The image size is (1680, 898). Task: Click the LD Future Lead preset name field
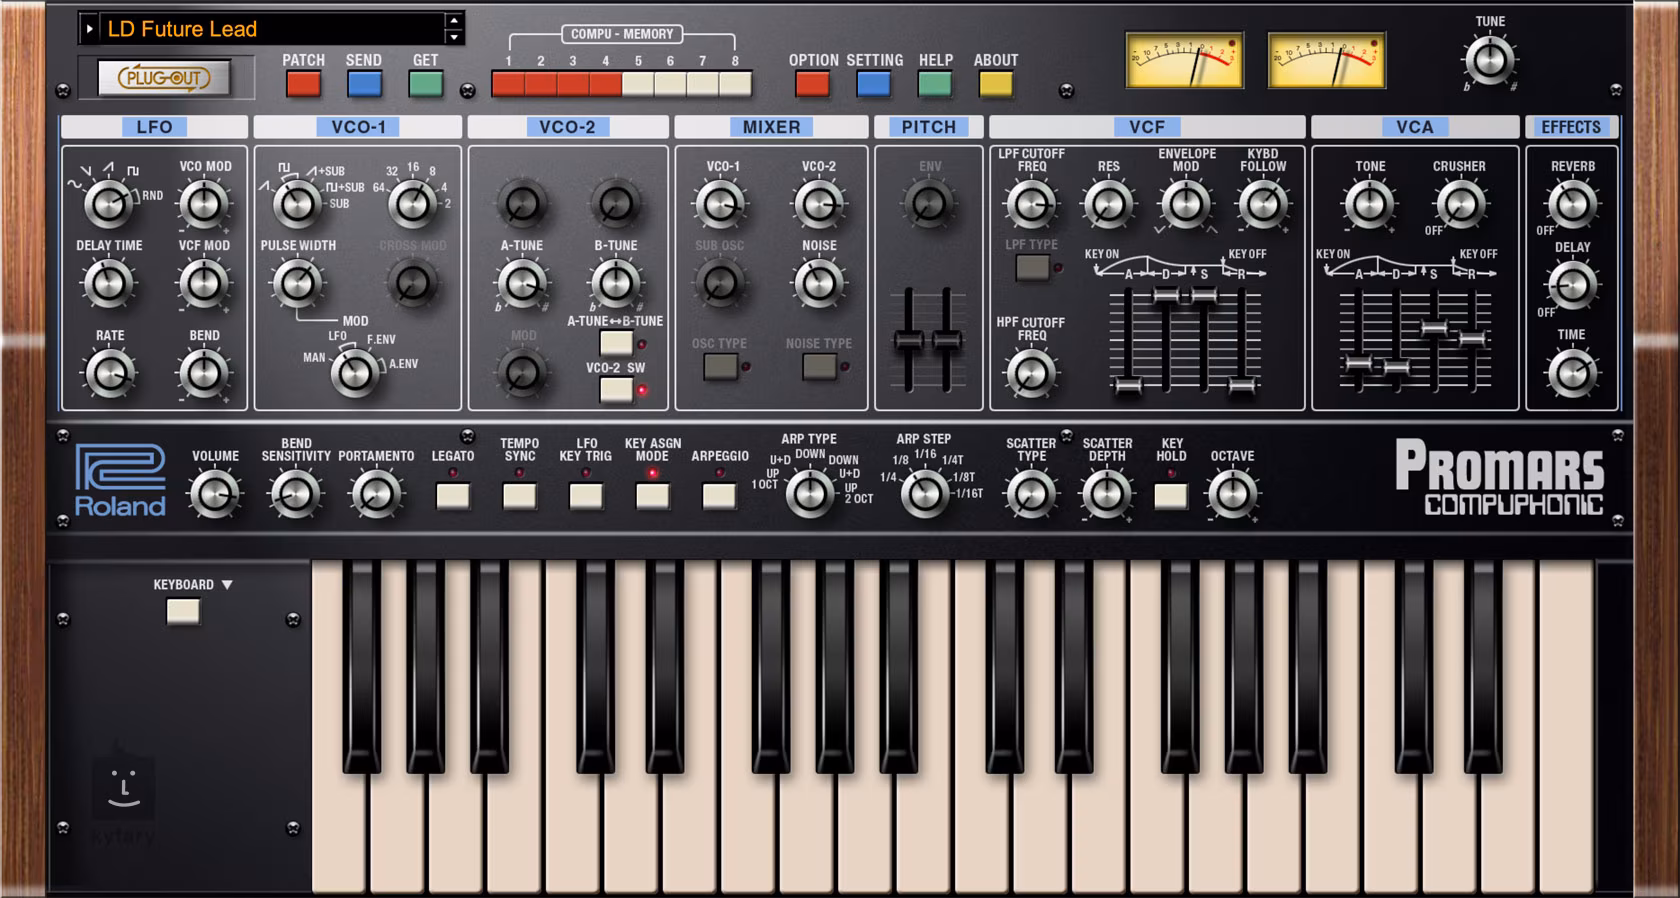coord(270,29)
